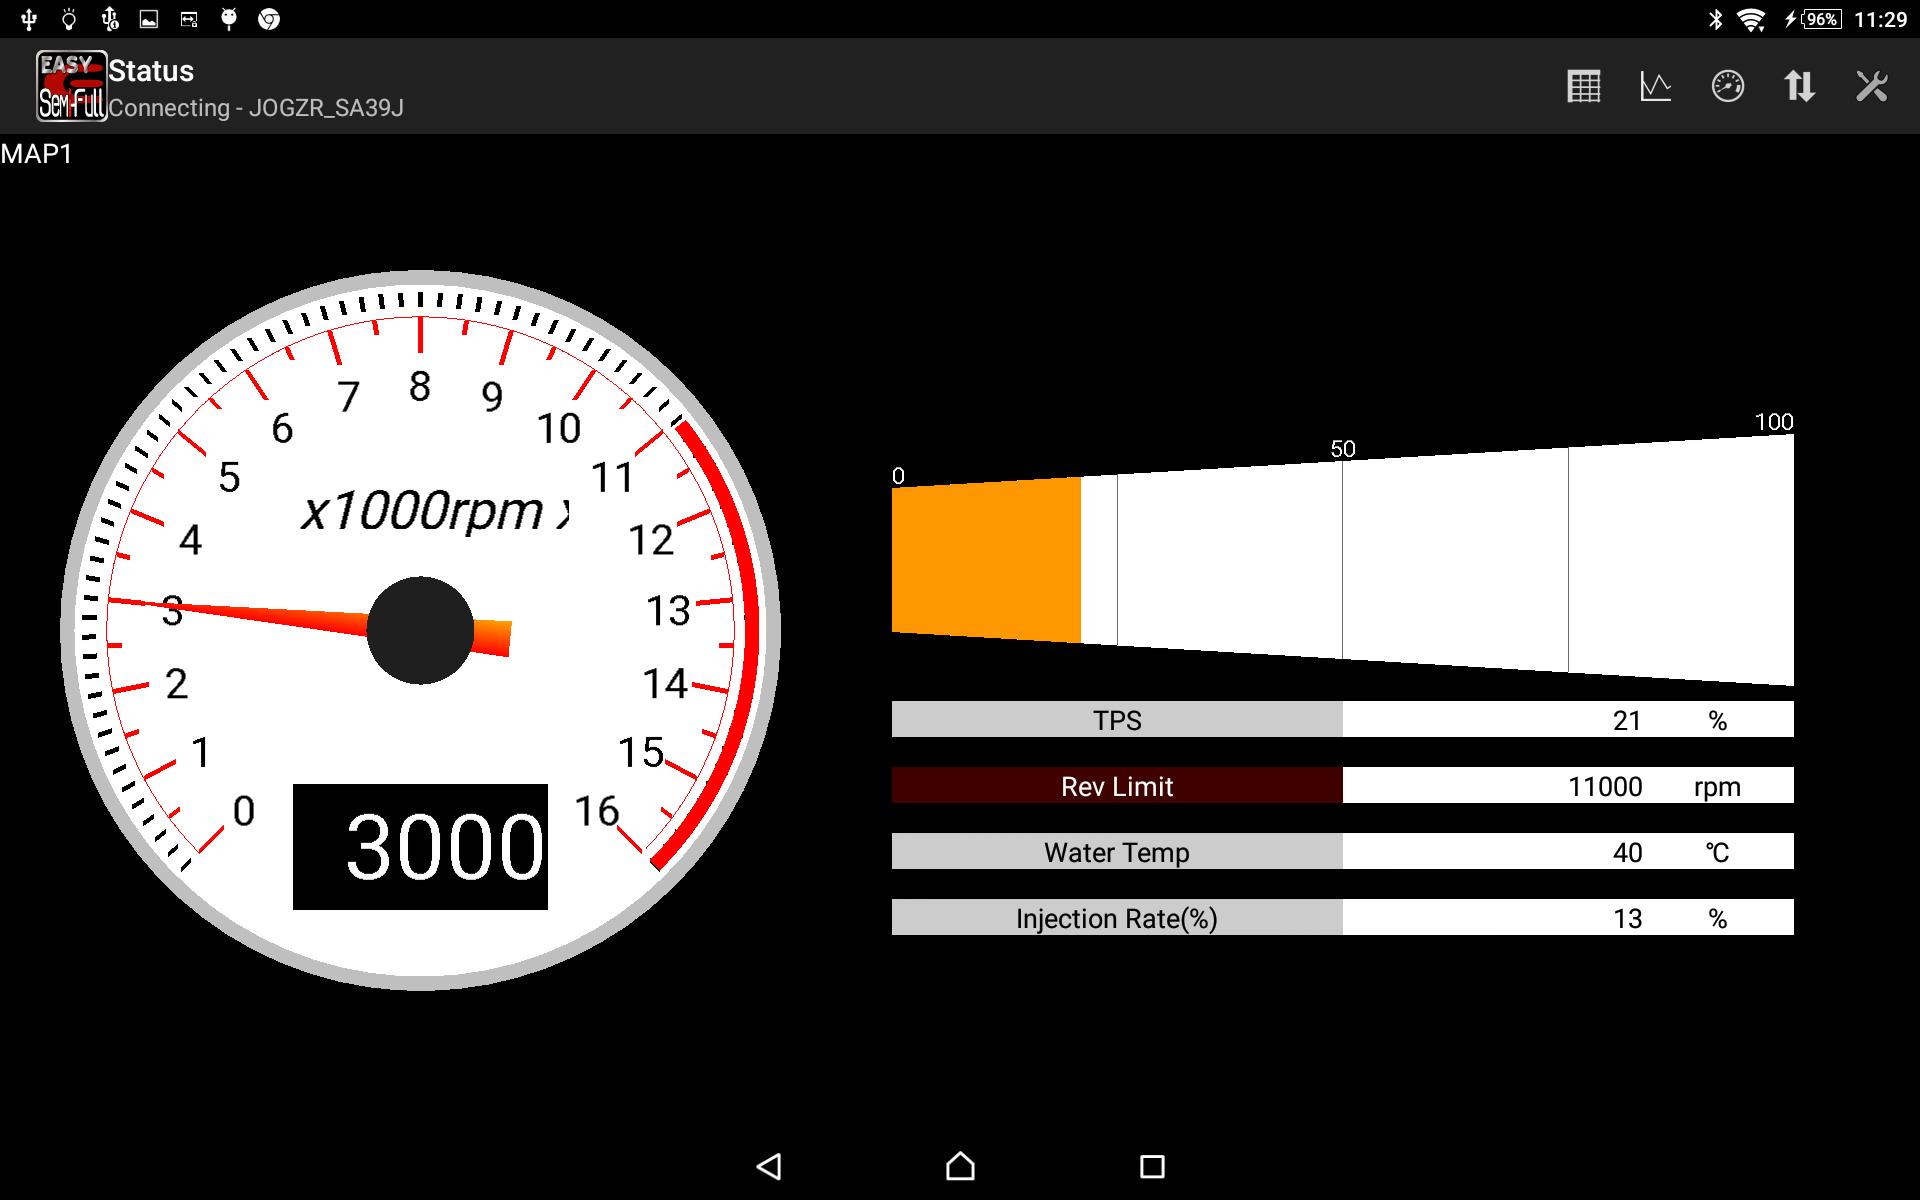
Task: Tap the x1000rpm gauge label
Action: tap(436, 511)
